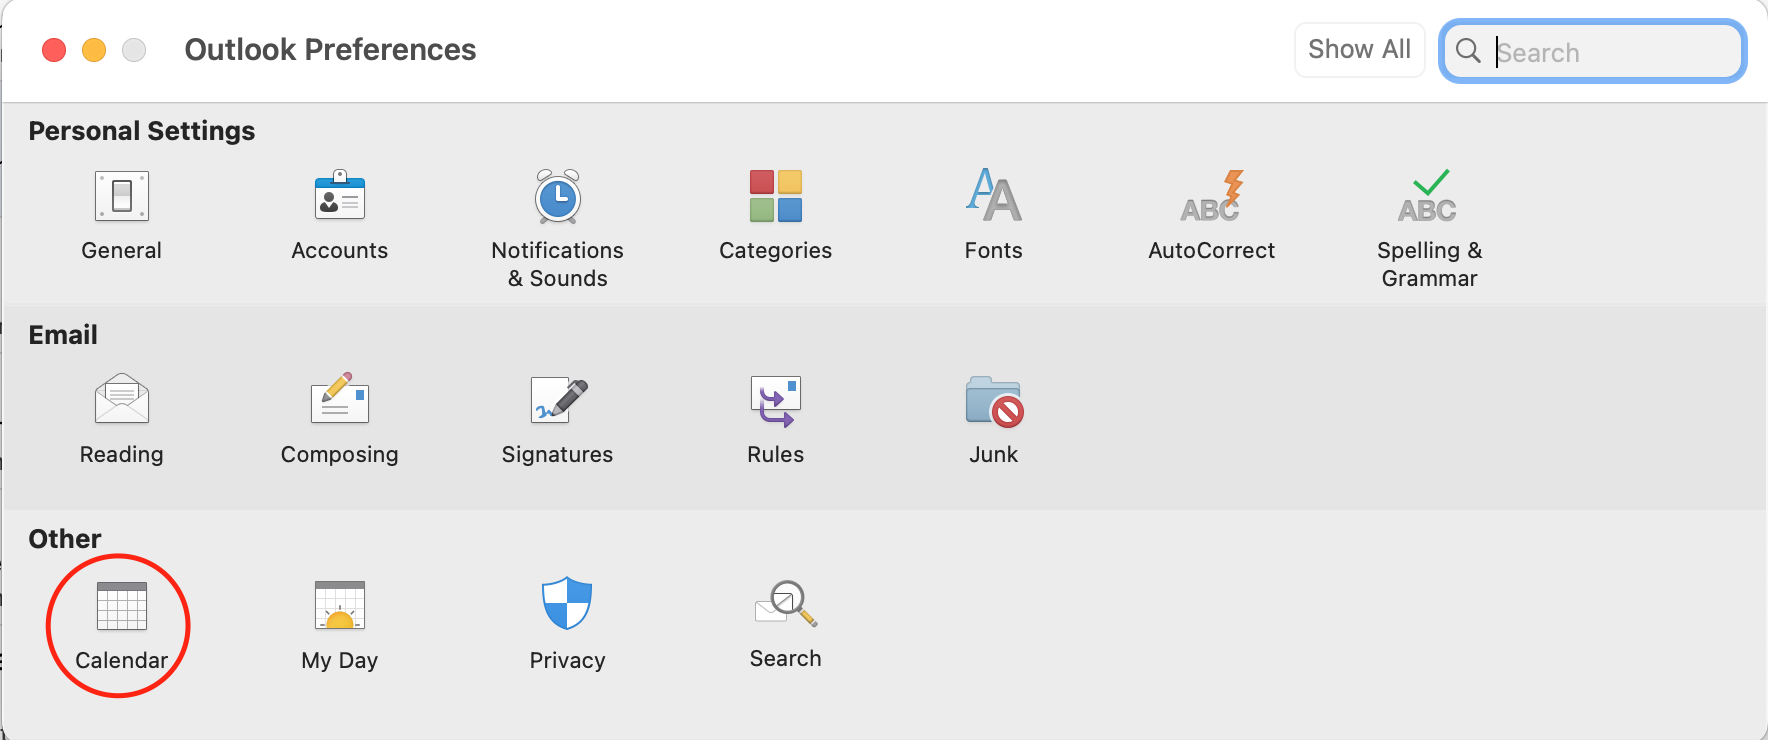Minimize the Outlook Preferences window

click(x=94, y=50)
